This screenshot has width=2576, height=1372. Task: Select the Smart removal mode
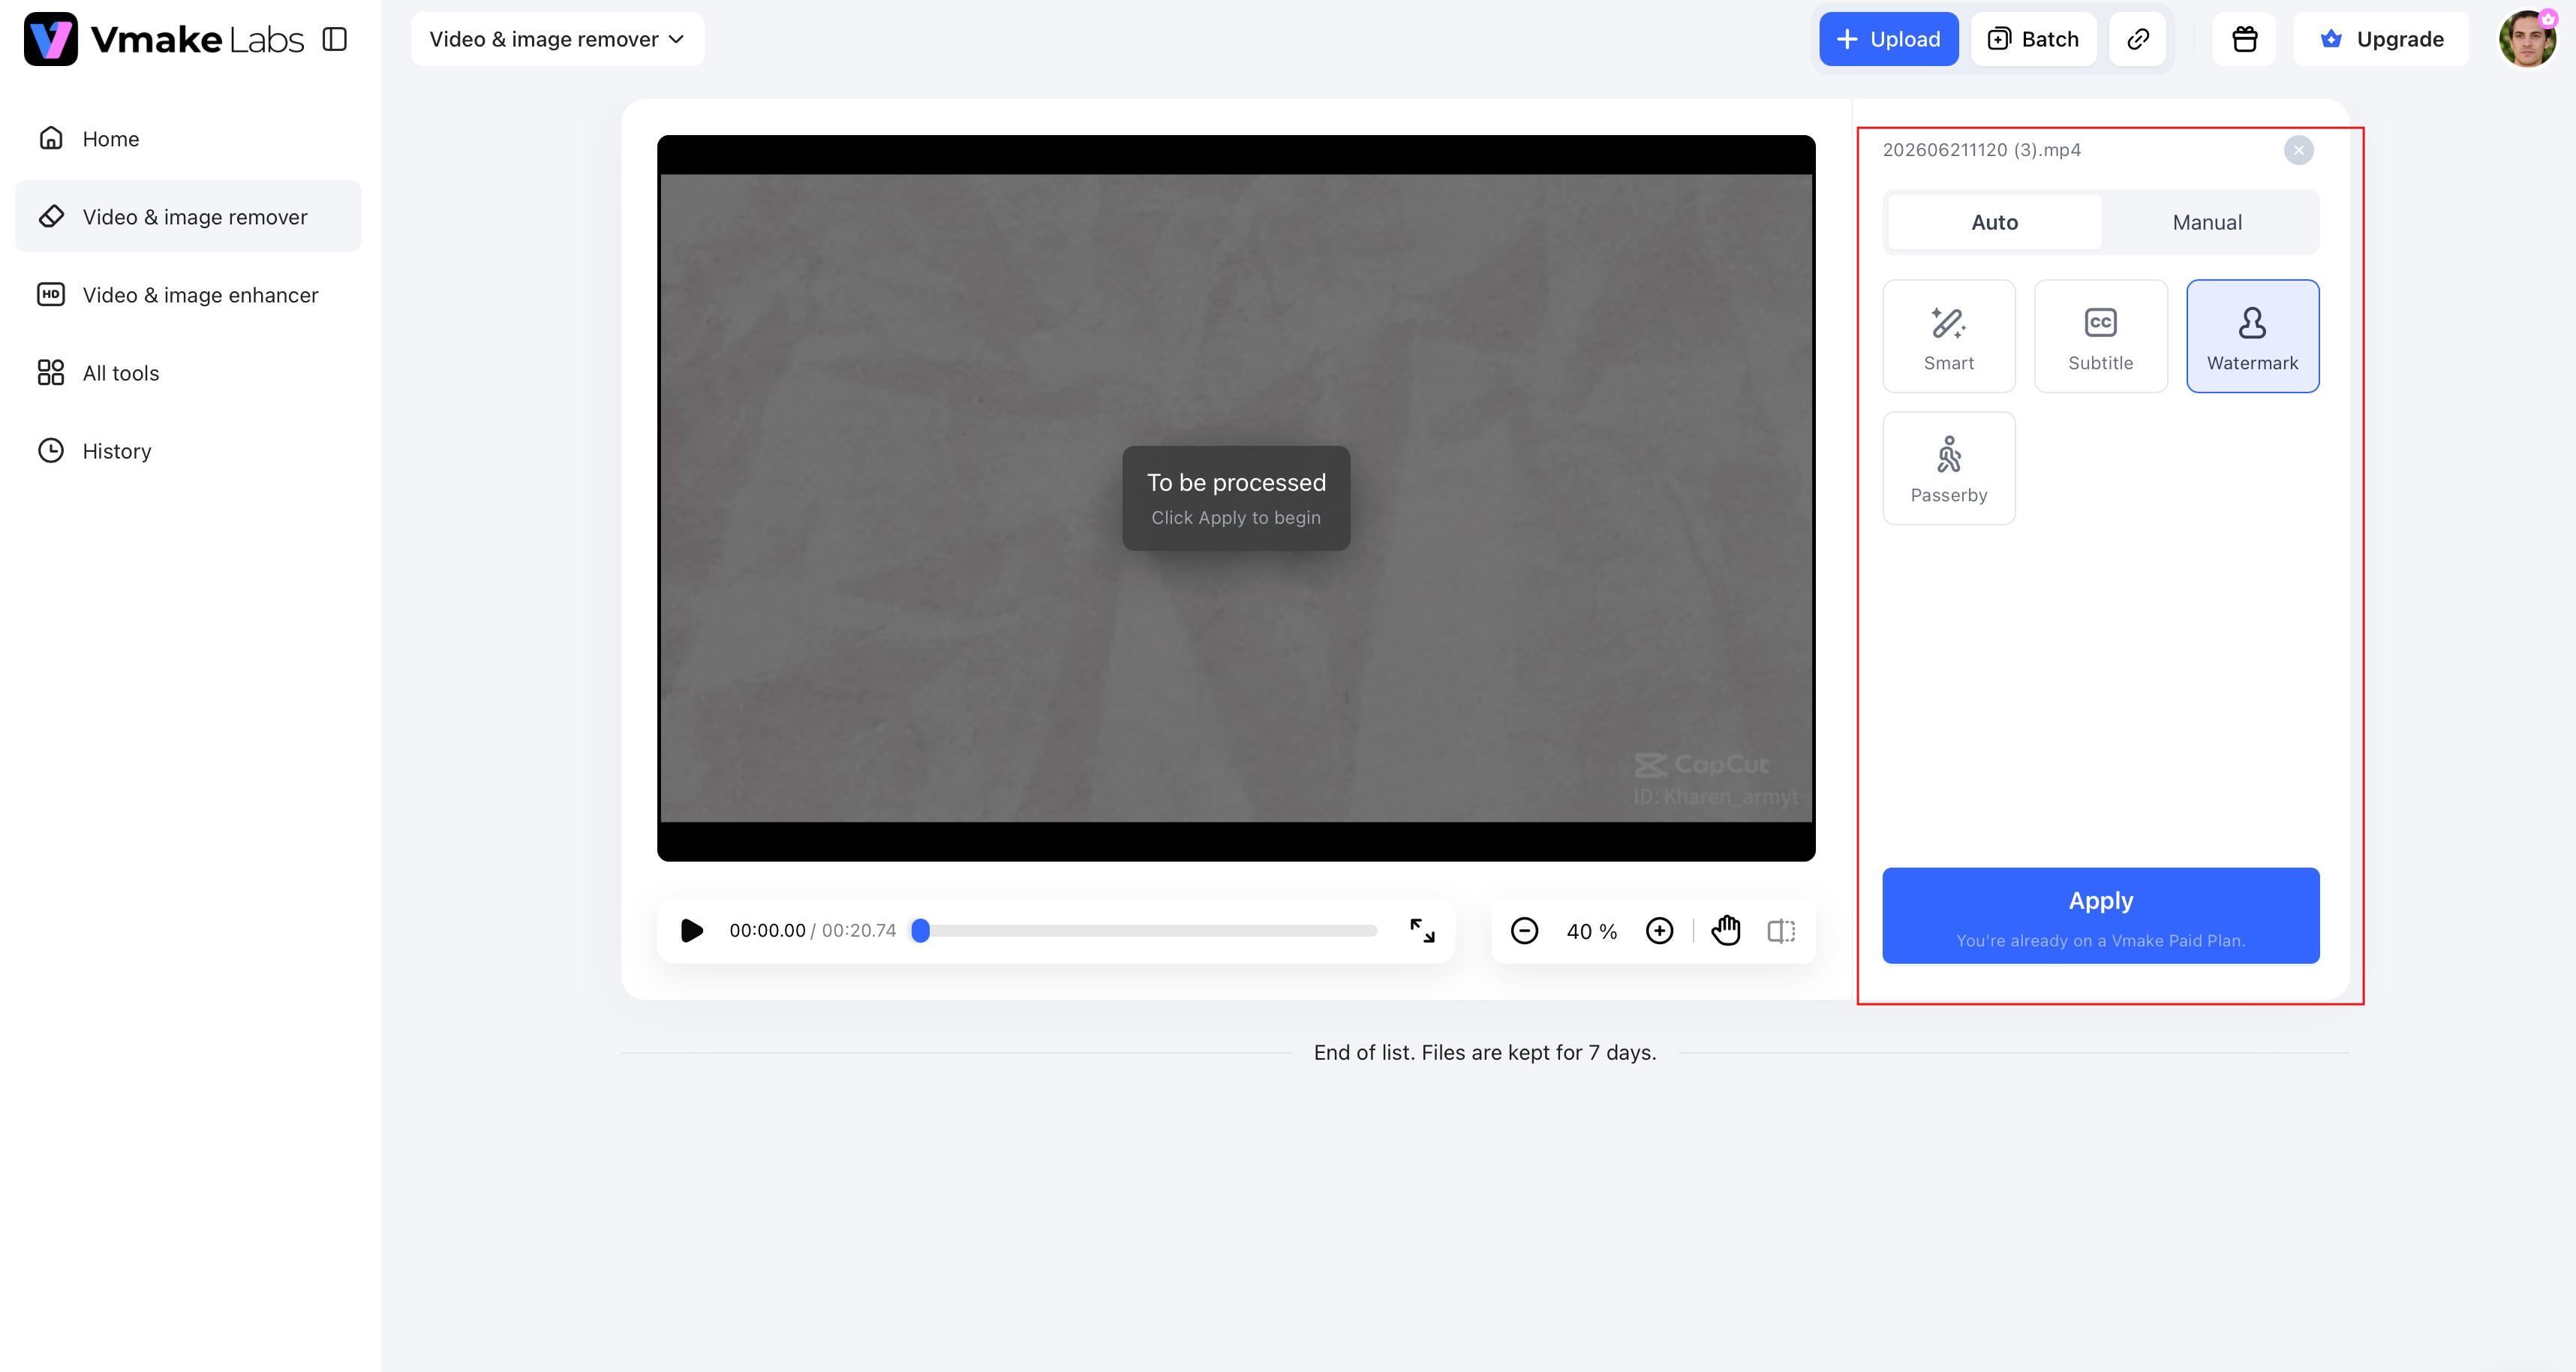click(x=1948, y=336)
